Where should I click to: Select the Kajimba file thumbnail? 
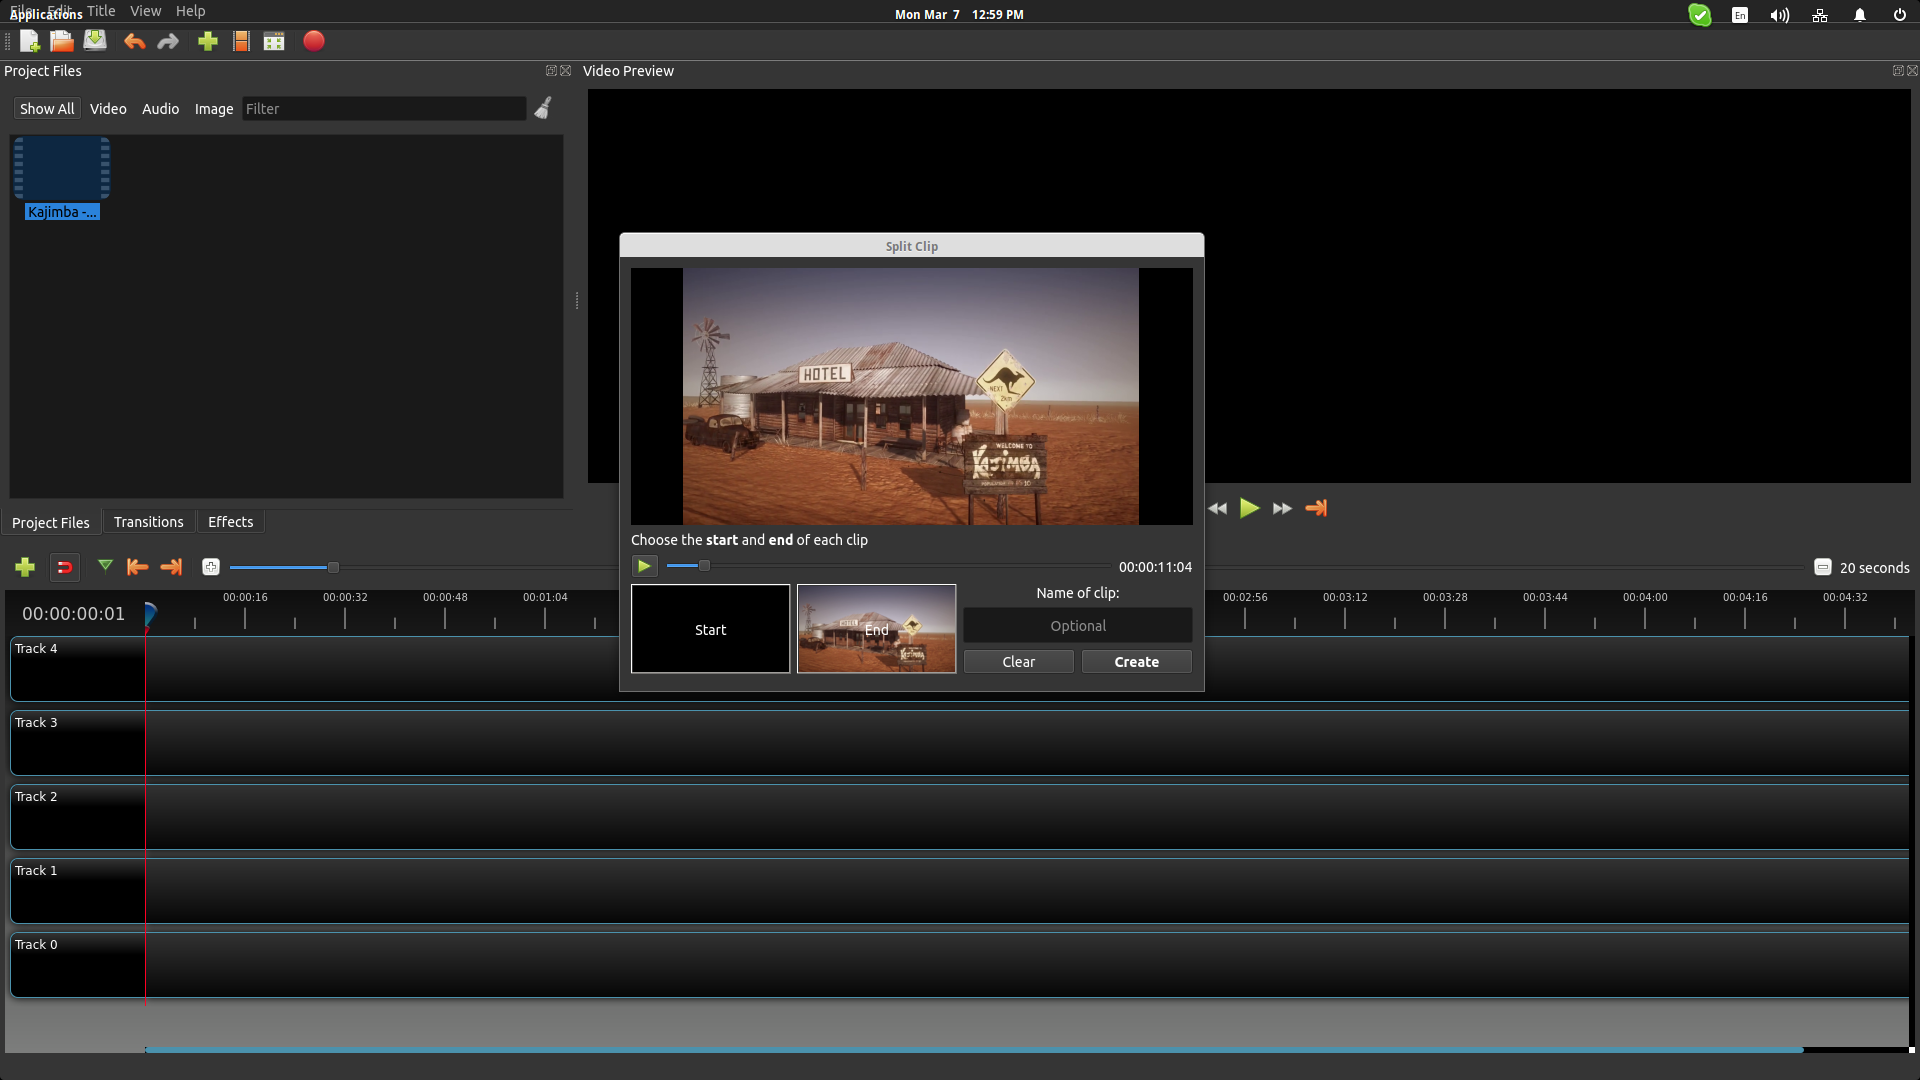point(62,170)
